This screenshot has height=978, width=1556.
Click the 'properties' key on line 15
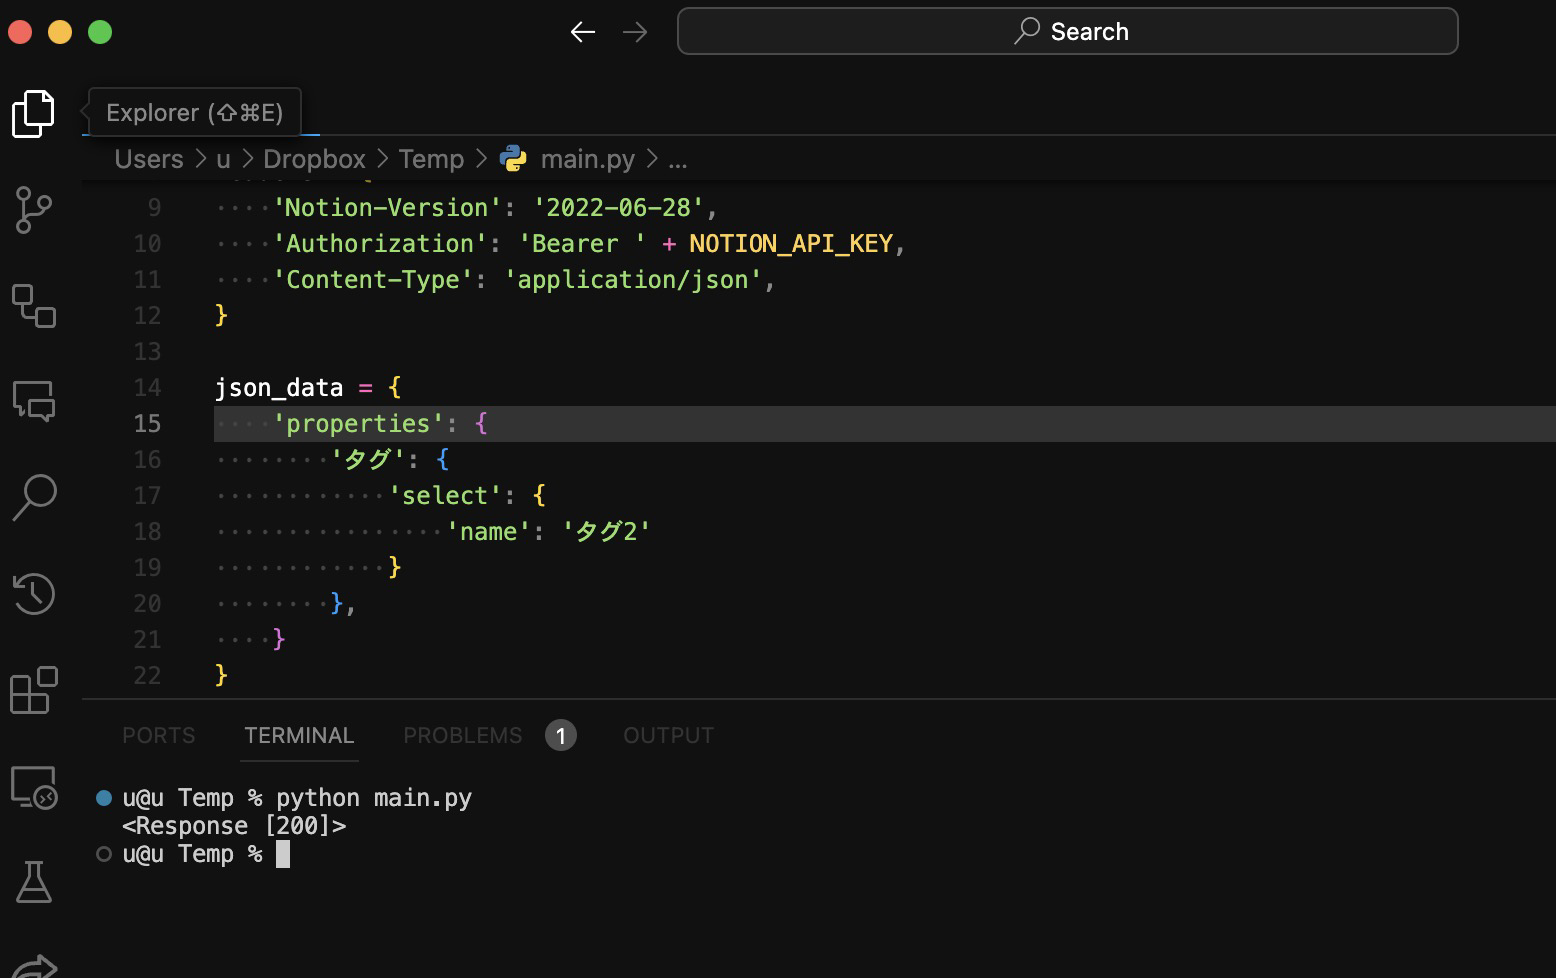(x=358, y=424)
